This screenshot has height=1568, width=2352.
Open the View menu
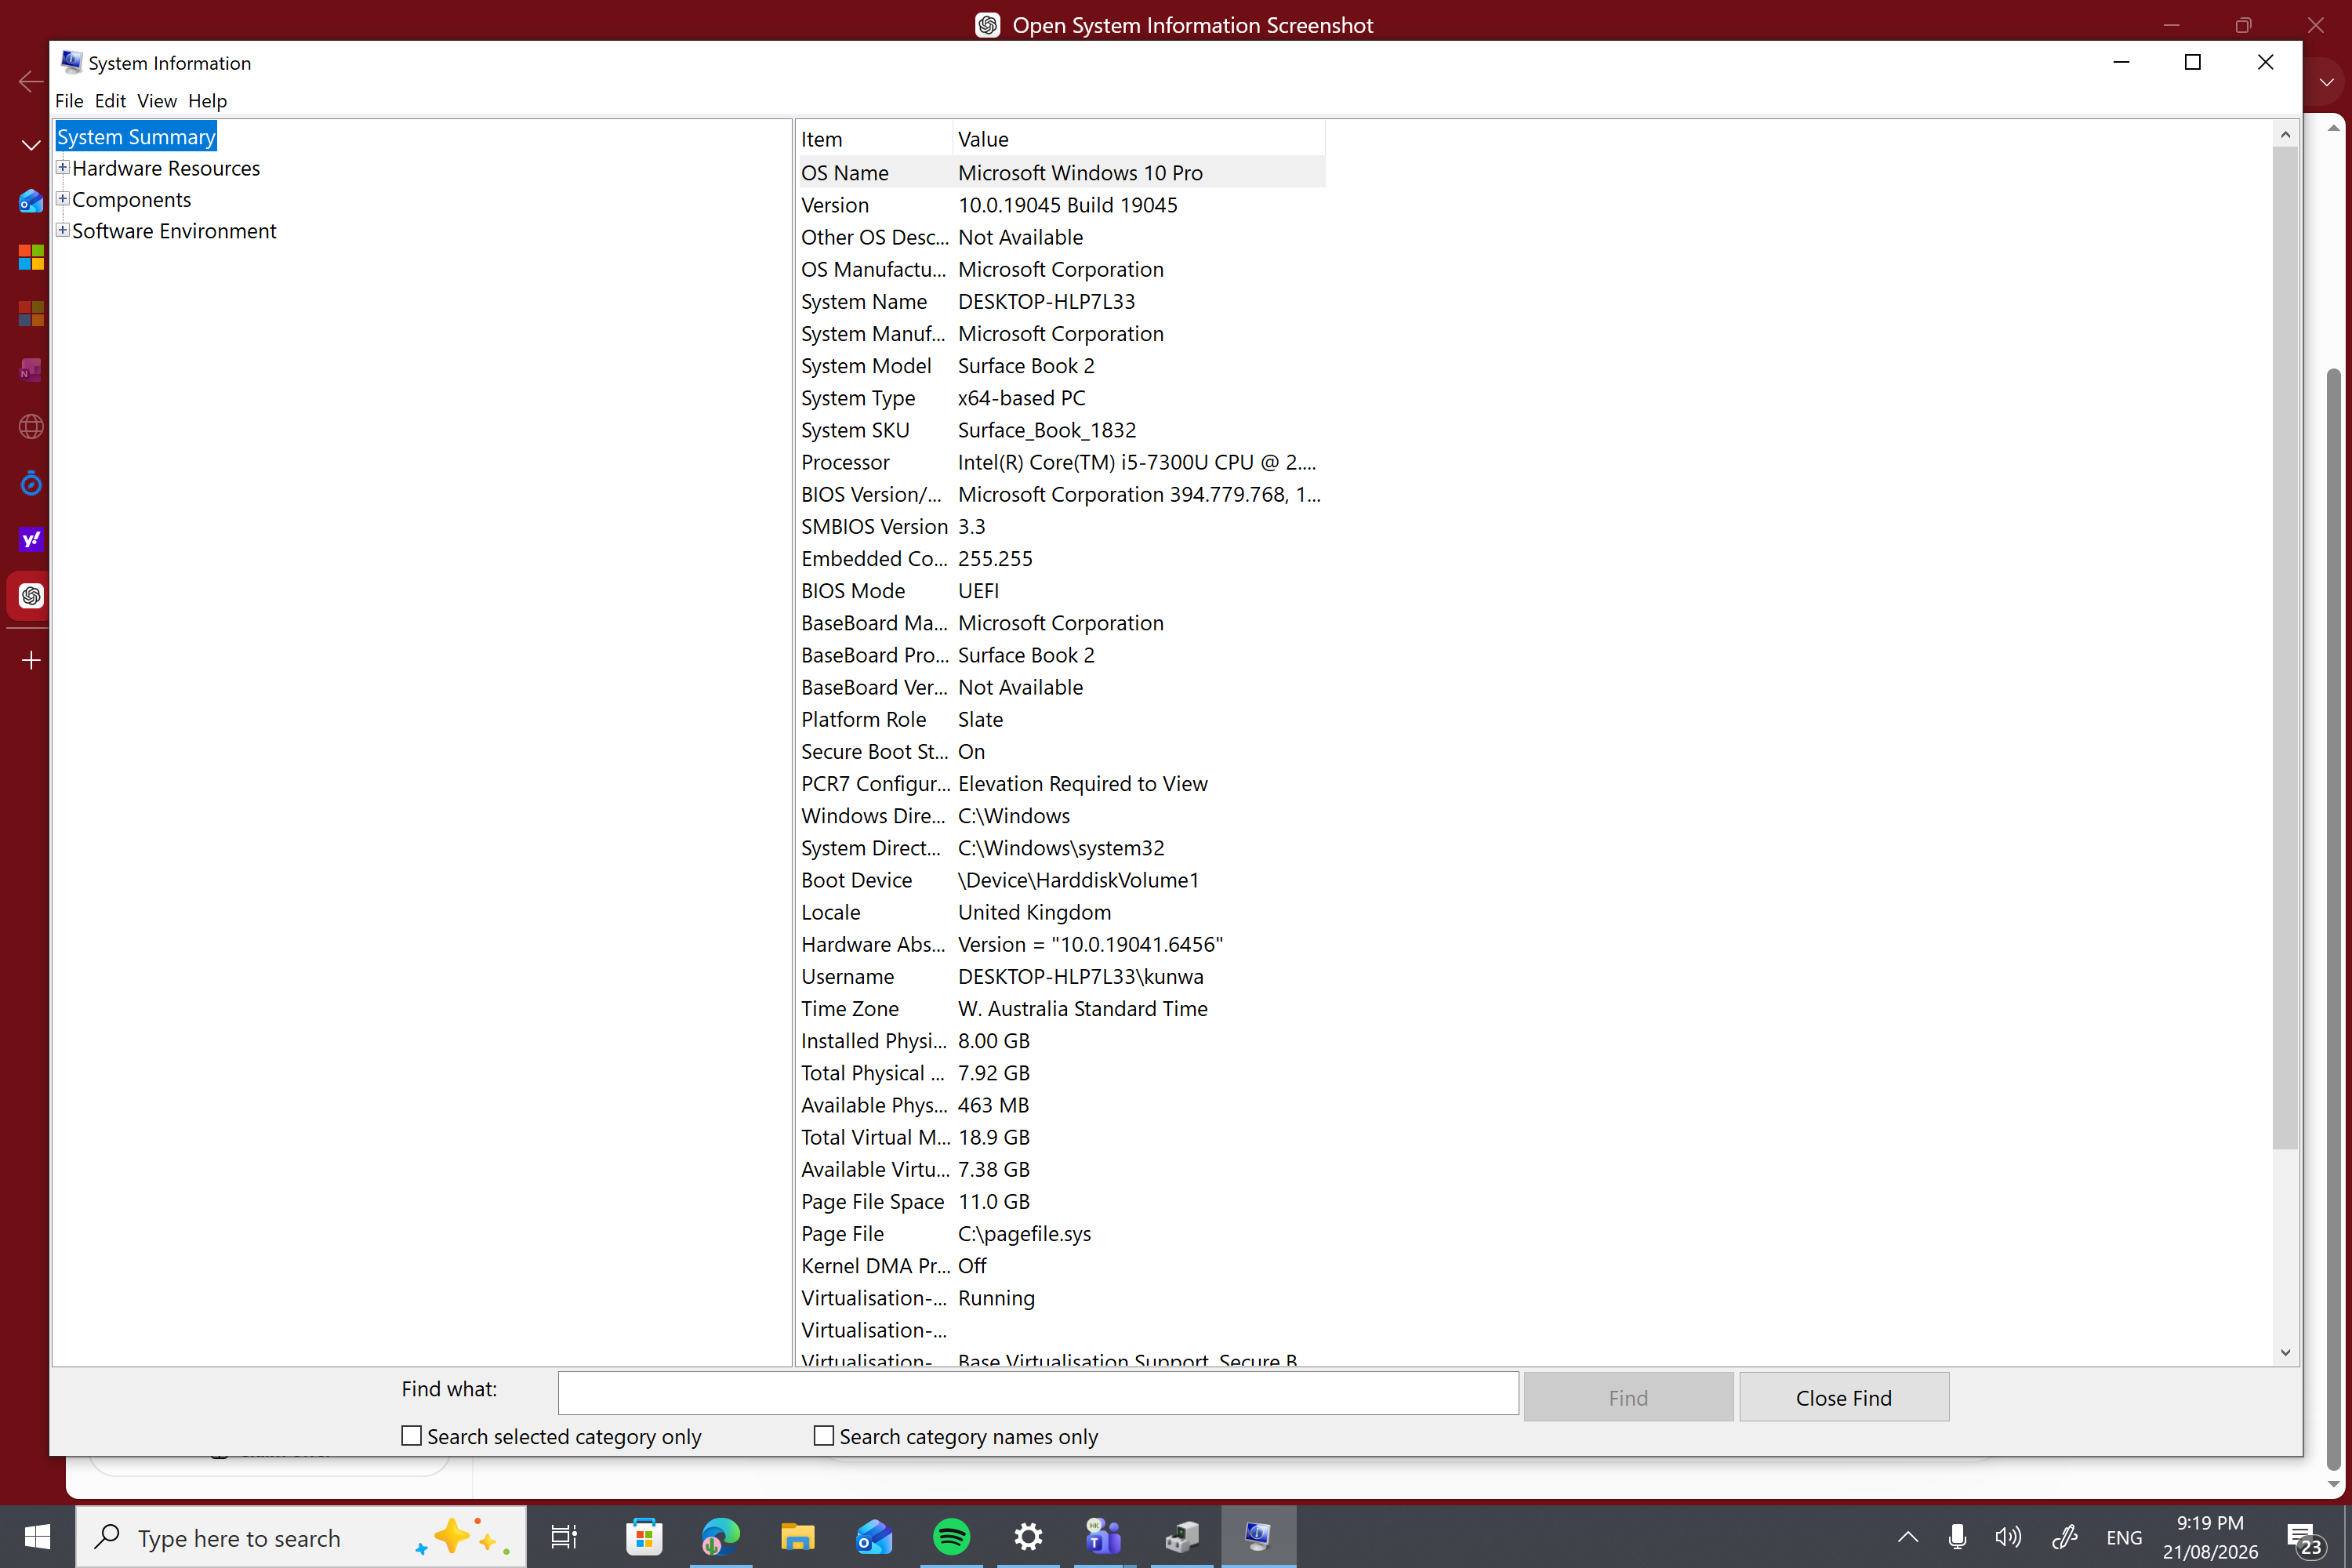pos(157,101)
